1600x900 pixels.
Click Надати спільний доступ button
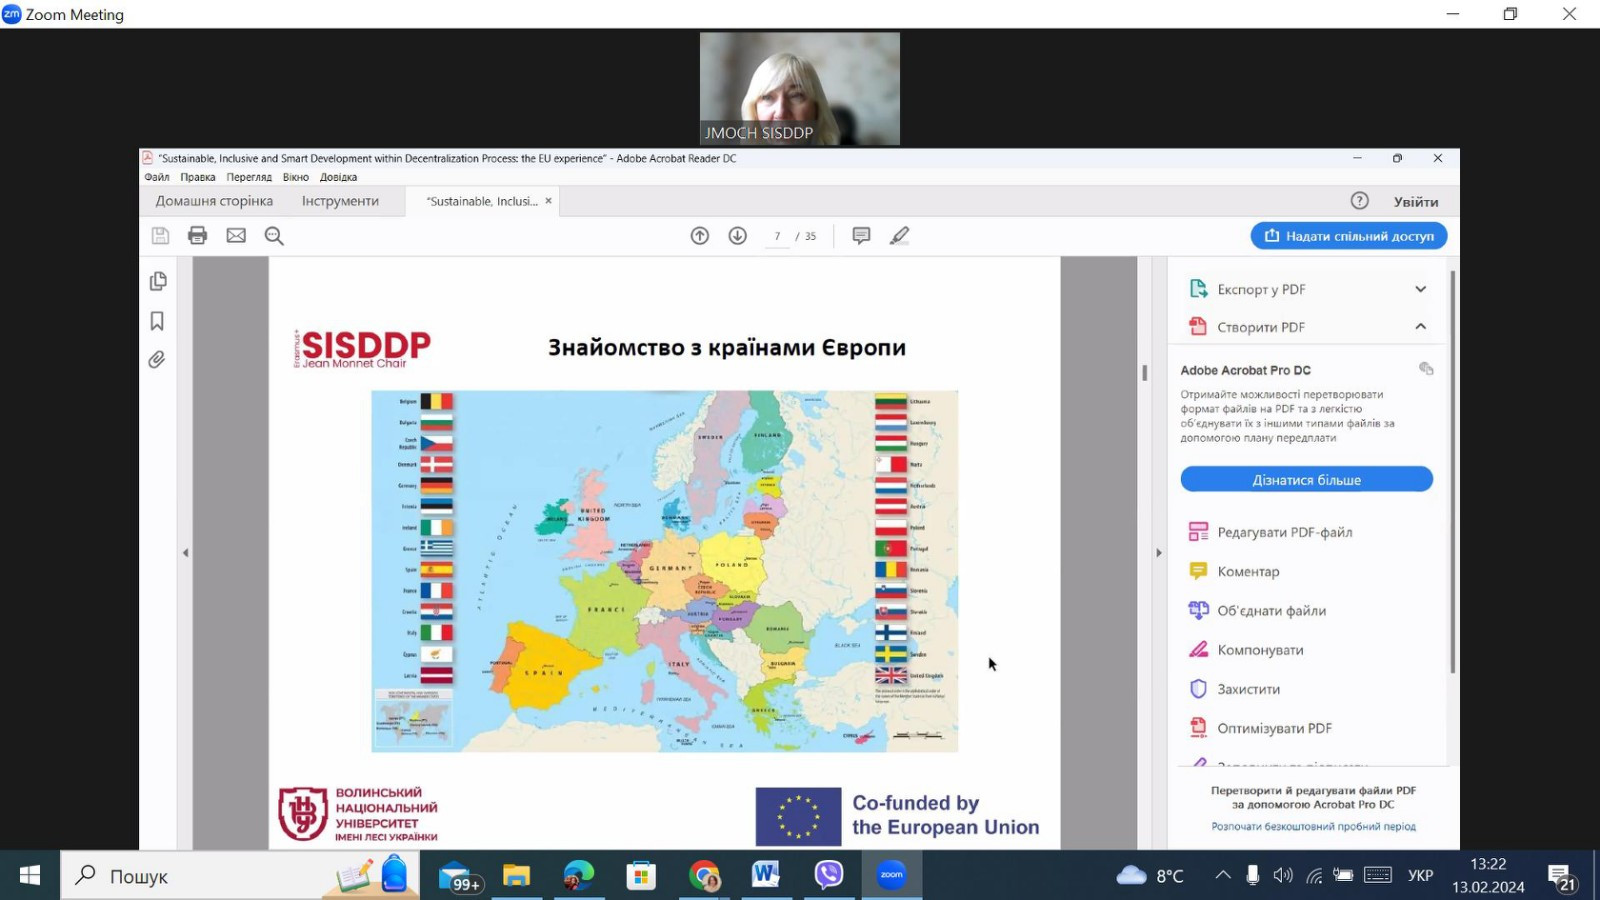tap(1348, 236)
